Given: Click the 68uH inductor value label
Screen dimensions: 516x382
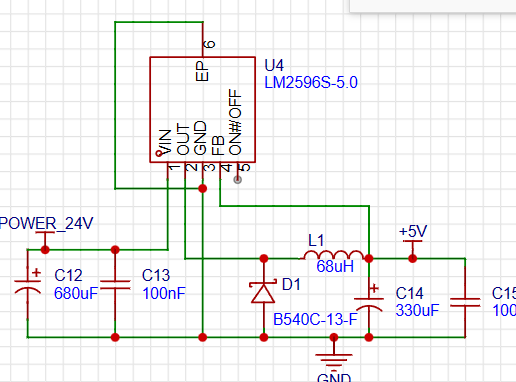Looking at the screenshot, I should point(335,267).
